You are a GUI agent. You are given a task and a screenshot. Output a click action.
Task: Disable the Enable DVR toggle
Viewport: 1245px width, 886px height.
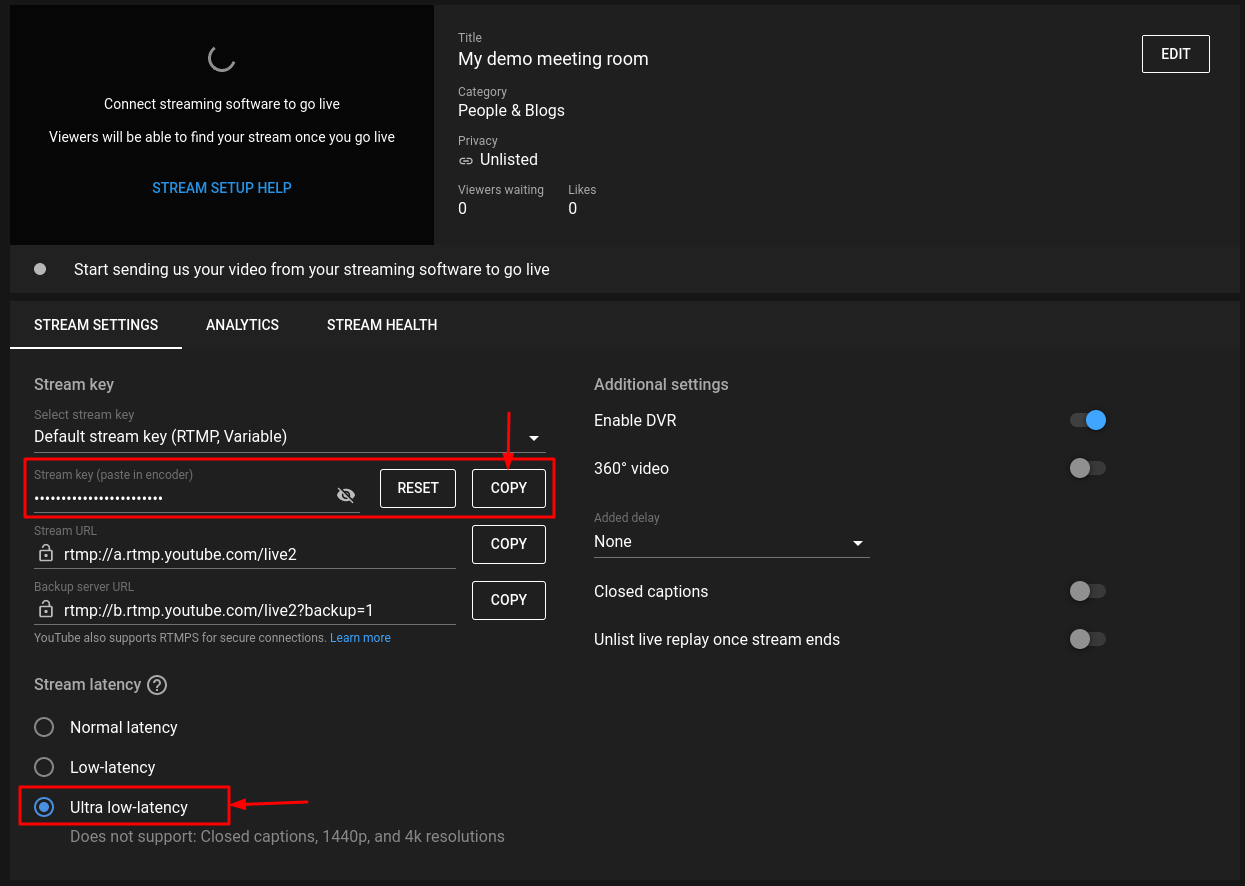[1087, 420]
